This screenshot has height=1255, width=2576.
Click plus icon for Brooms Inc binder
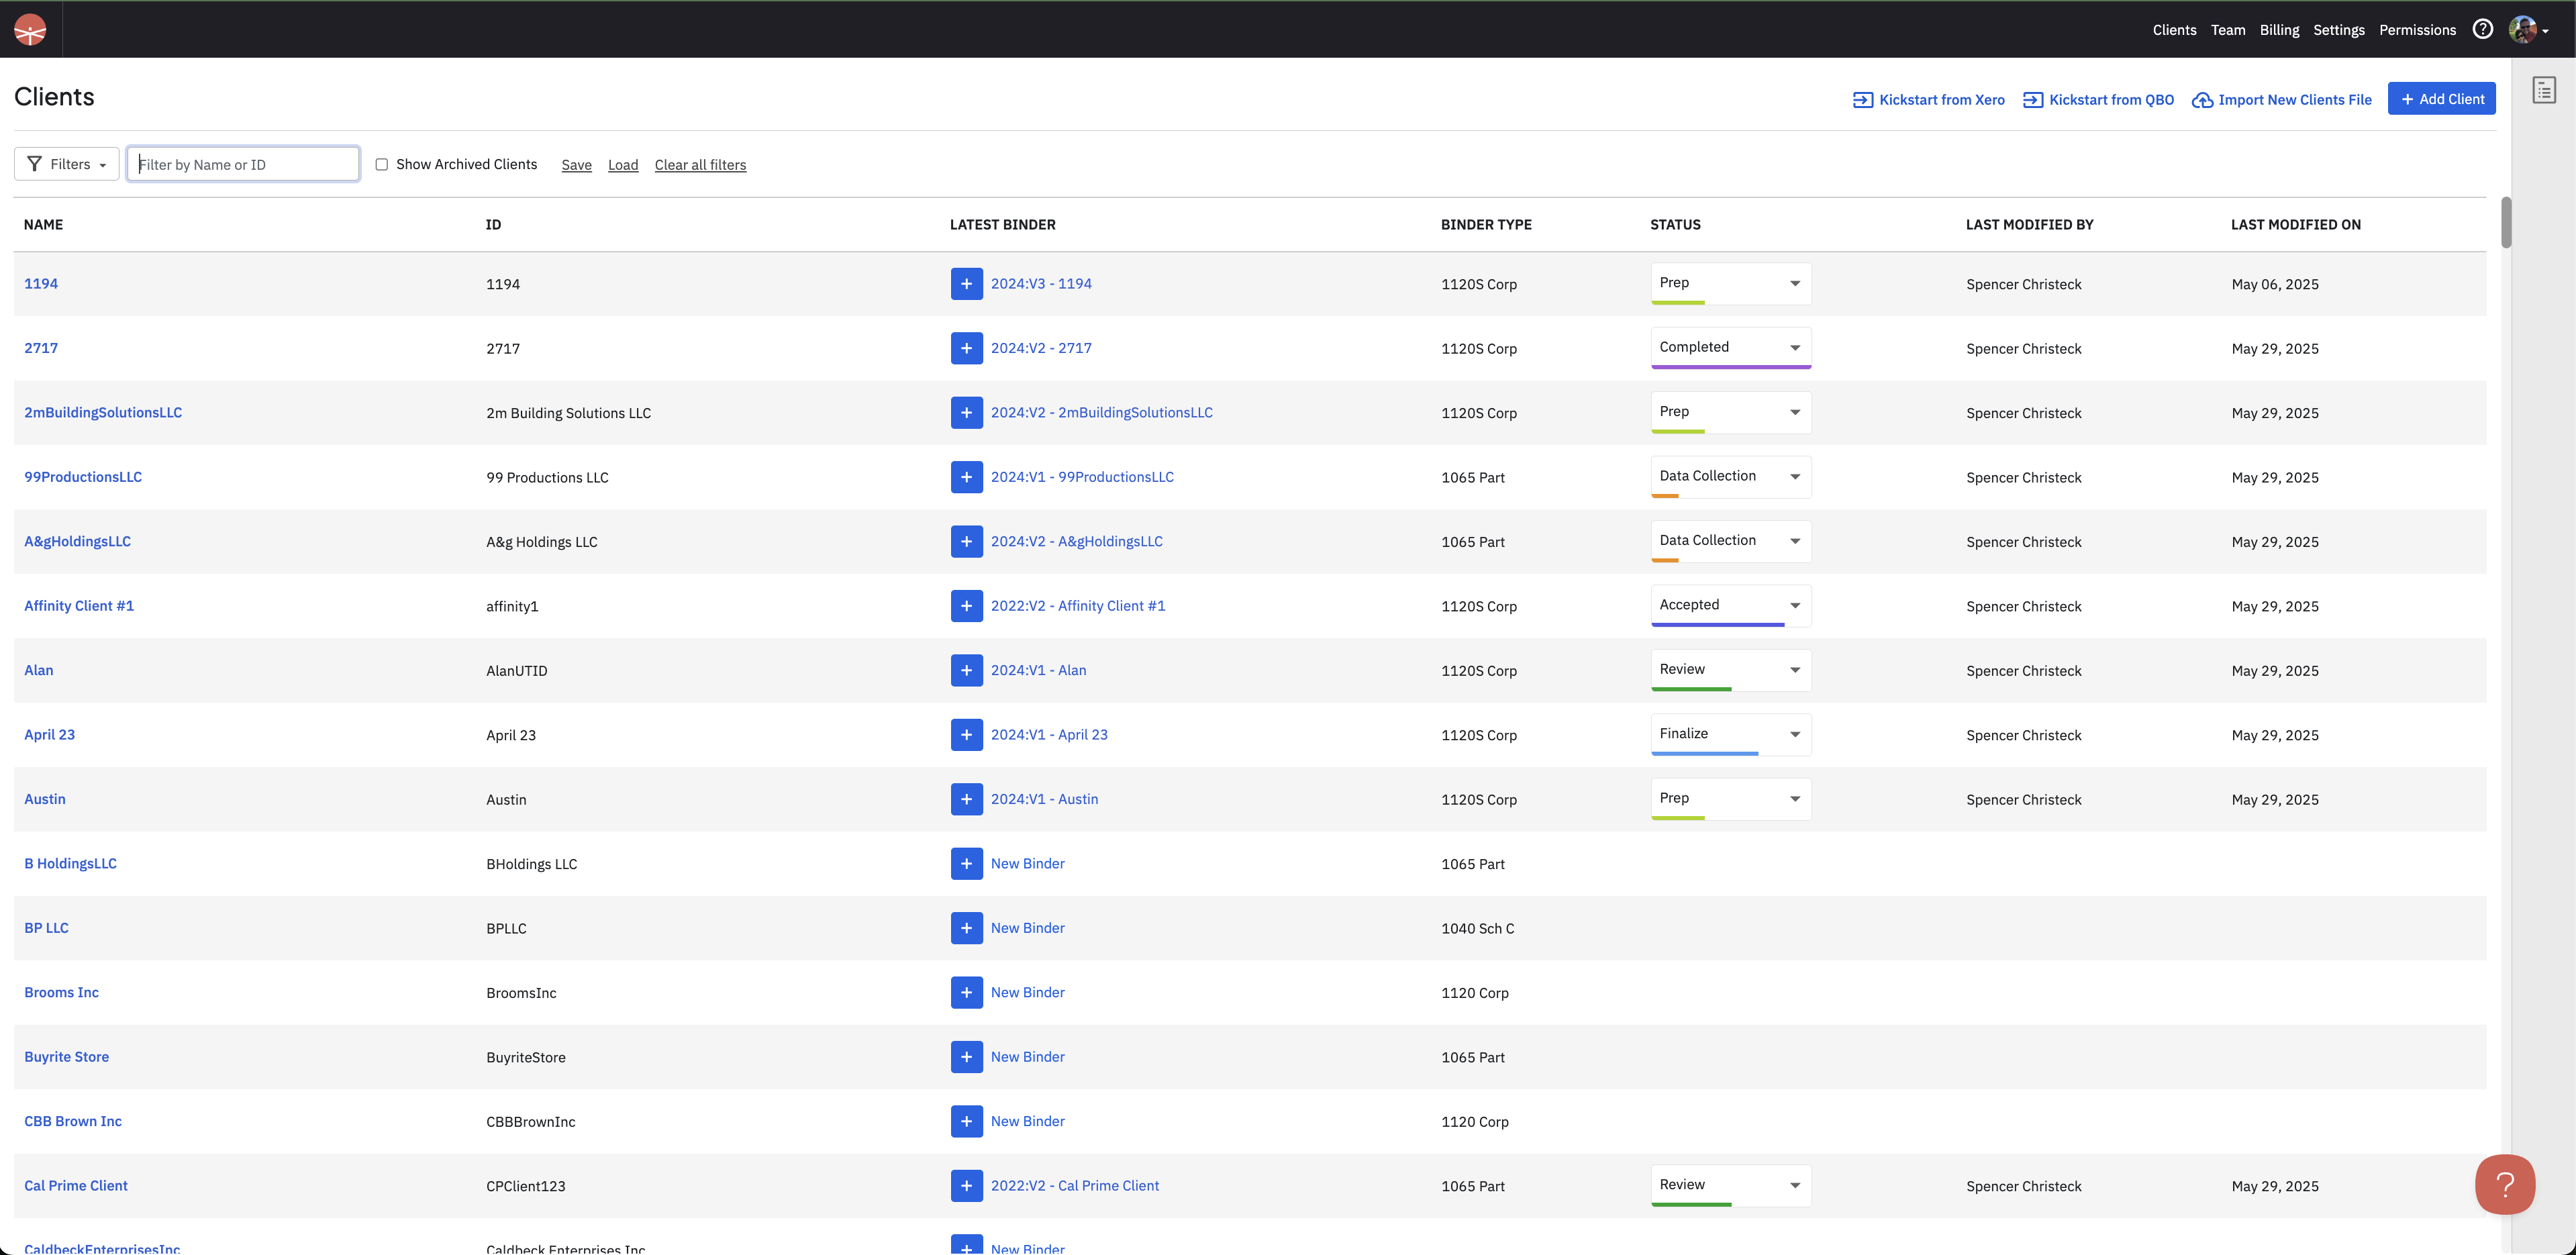(966, 992)
